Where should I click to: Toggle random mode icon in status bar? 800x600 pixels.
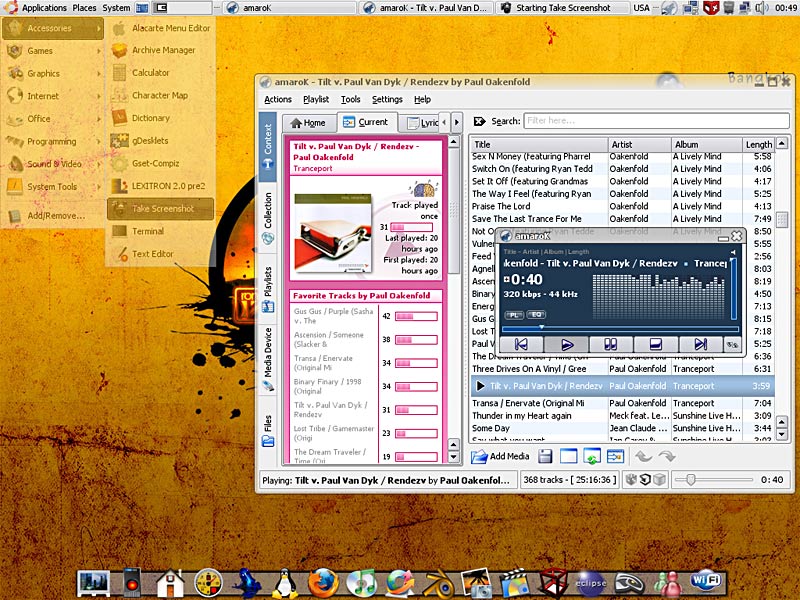632,480
